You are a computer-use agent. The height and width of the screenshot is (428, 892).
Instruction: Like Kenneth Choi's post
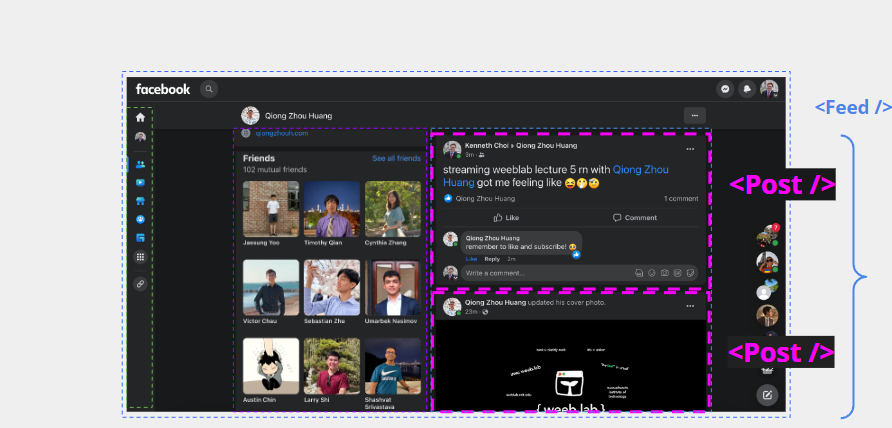[x=506, y=217]
